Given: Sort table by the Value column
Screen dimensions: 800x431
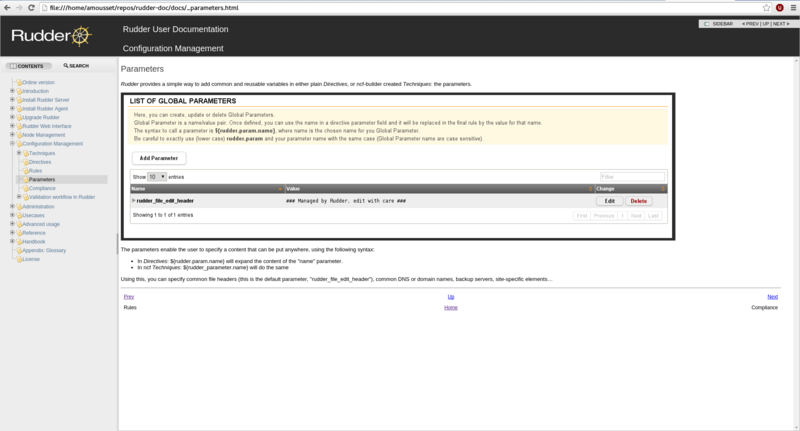Looking at the screenshot, I should (440, 189).
